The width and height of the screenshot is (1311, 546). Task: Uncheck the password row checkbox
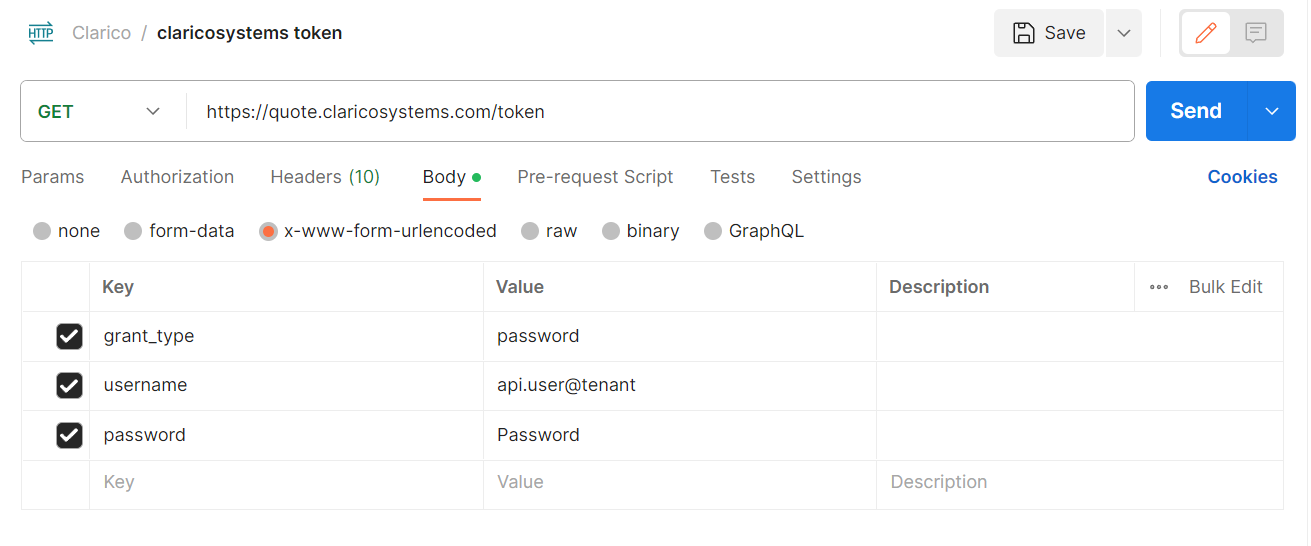point(69,435)
